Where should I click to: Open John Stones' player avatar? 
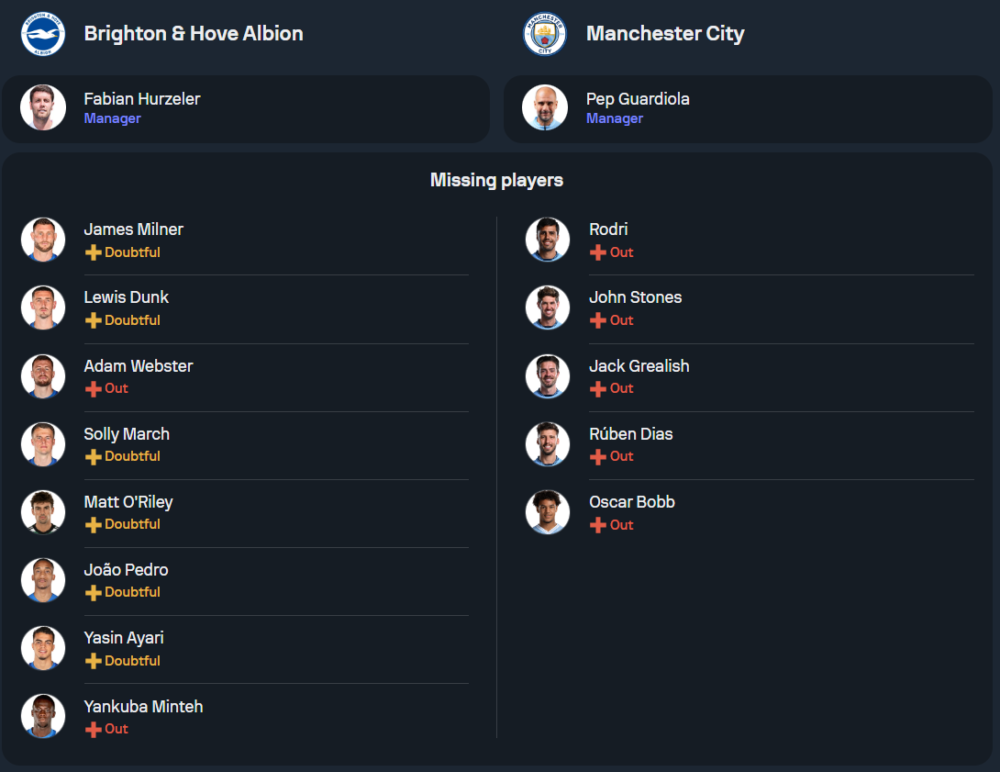tap(548, 308)
